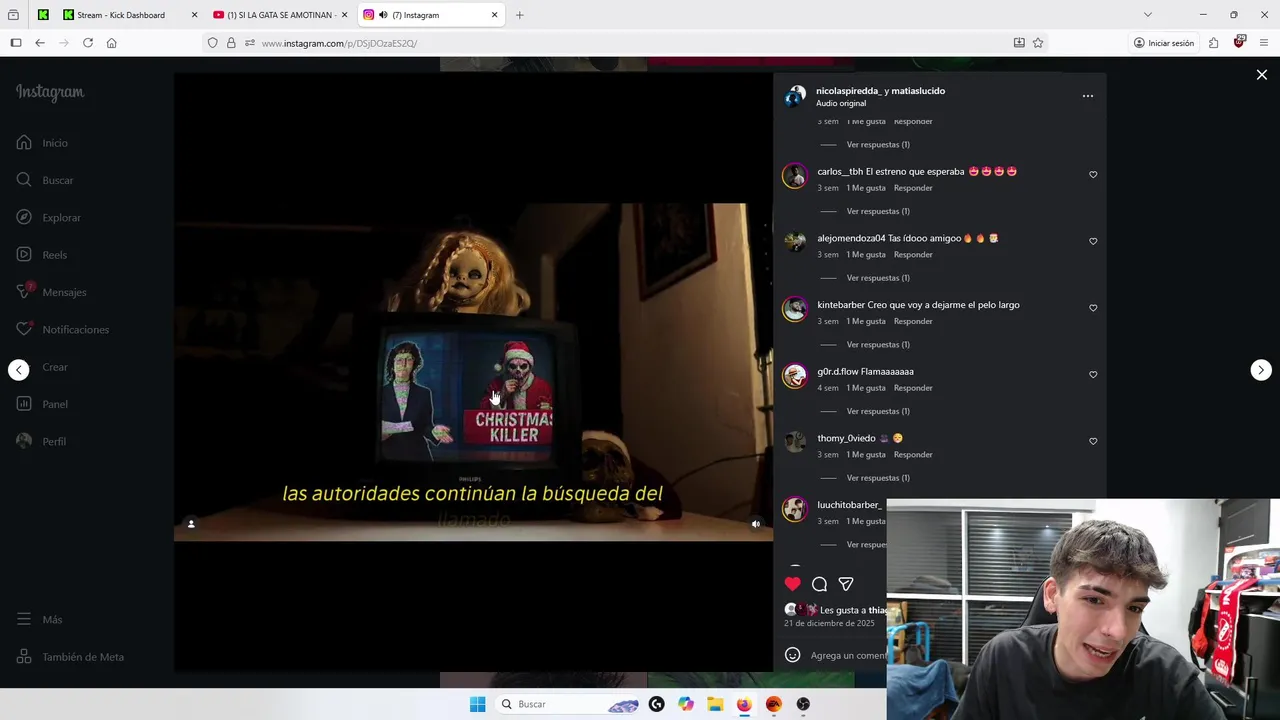1280x720 pixels.
Task: Share the post with the paper plane icon
Action: 846,584
